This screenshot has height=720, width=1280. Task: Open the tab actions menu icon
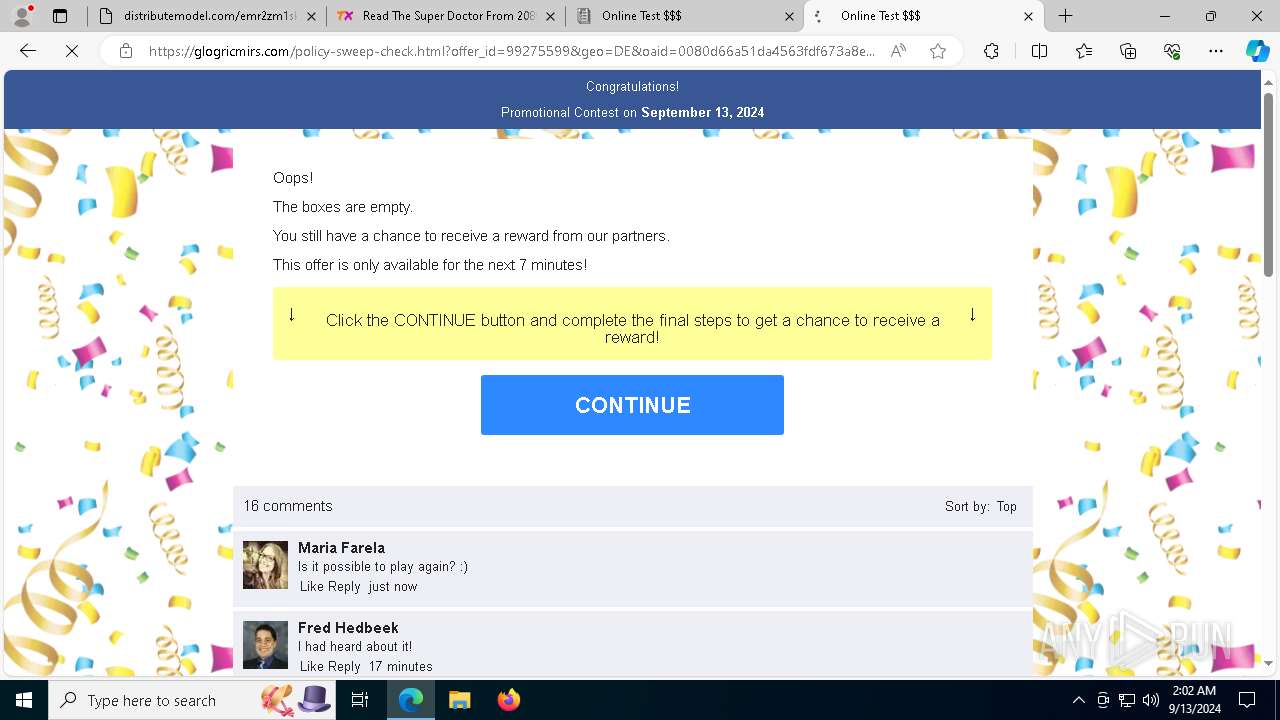tap(60, 16)
